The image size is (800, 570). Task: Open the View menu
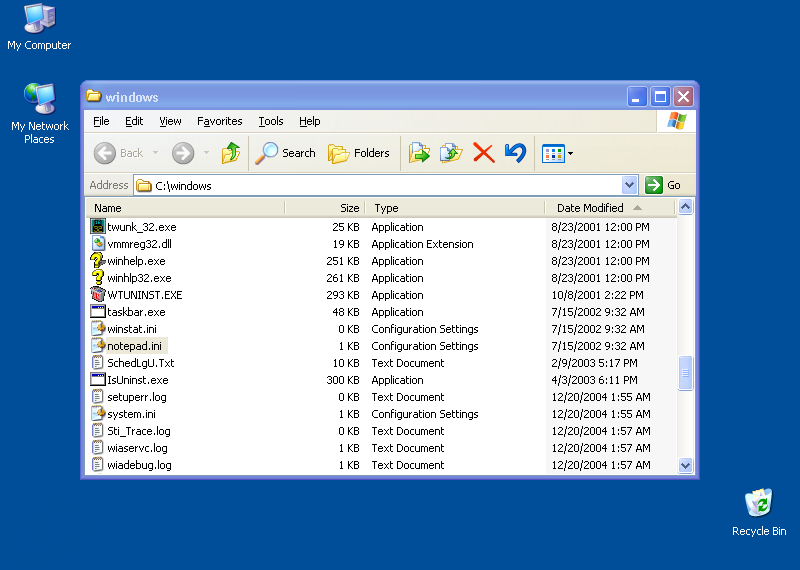pyautogui.click(x=170, y=121)
